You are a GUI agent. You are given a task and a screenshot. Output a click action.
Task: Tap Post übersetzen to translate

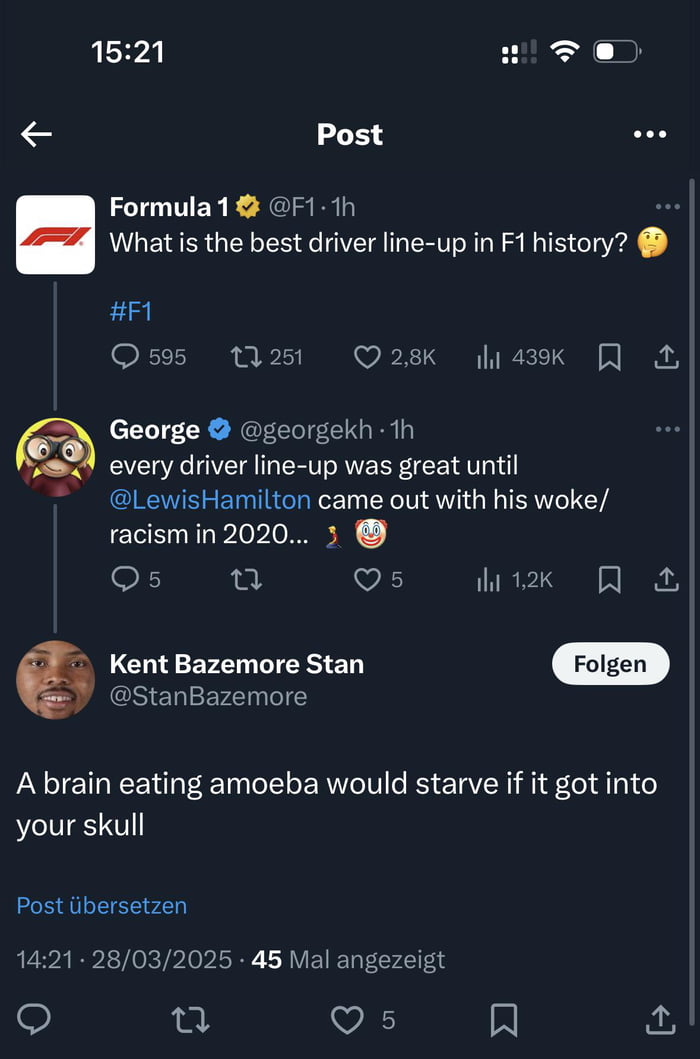pyautogui.click(x=102, y=906)
